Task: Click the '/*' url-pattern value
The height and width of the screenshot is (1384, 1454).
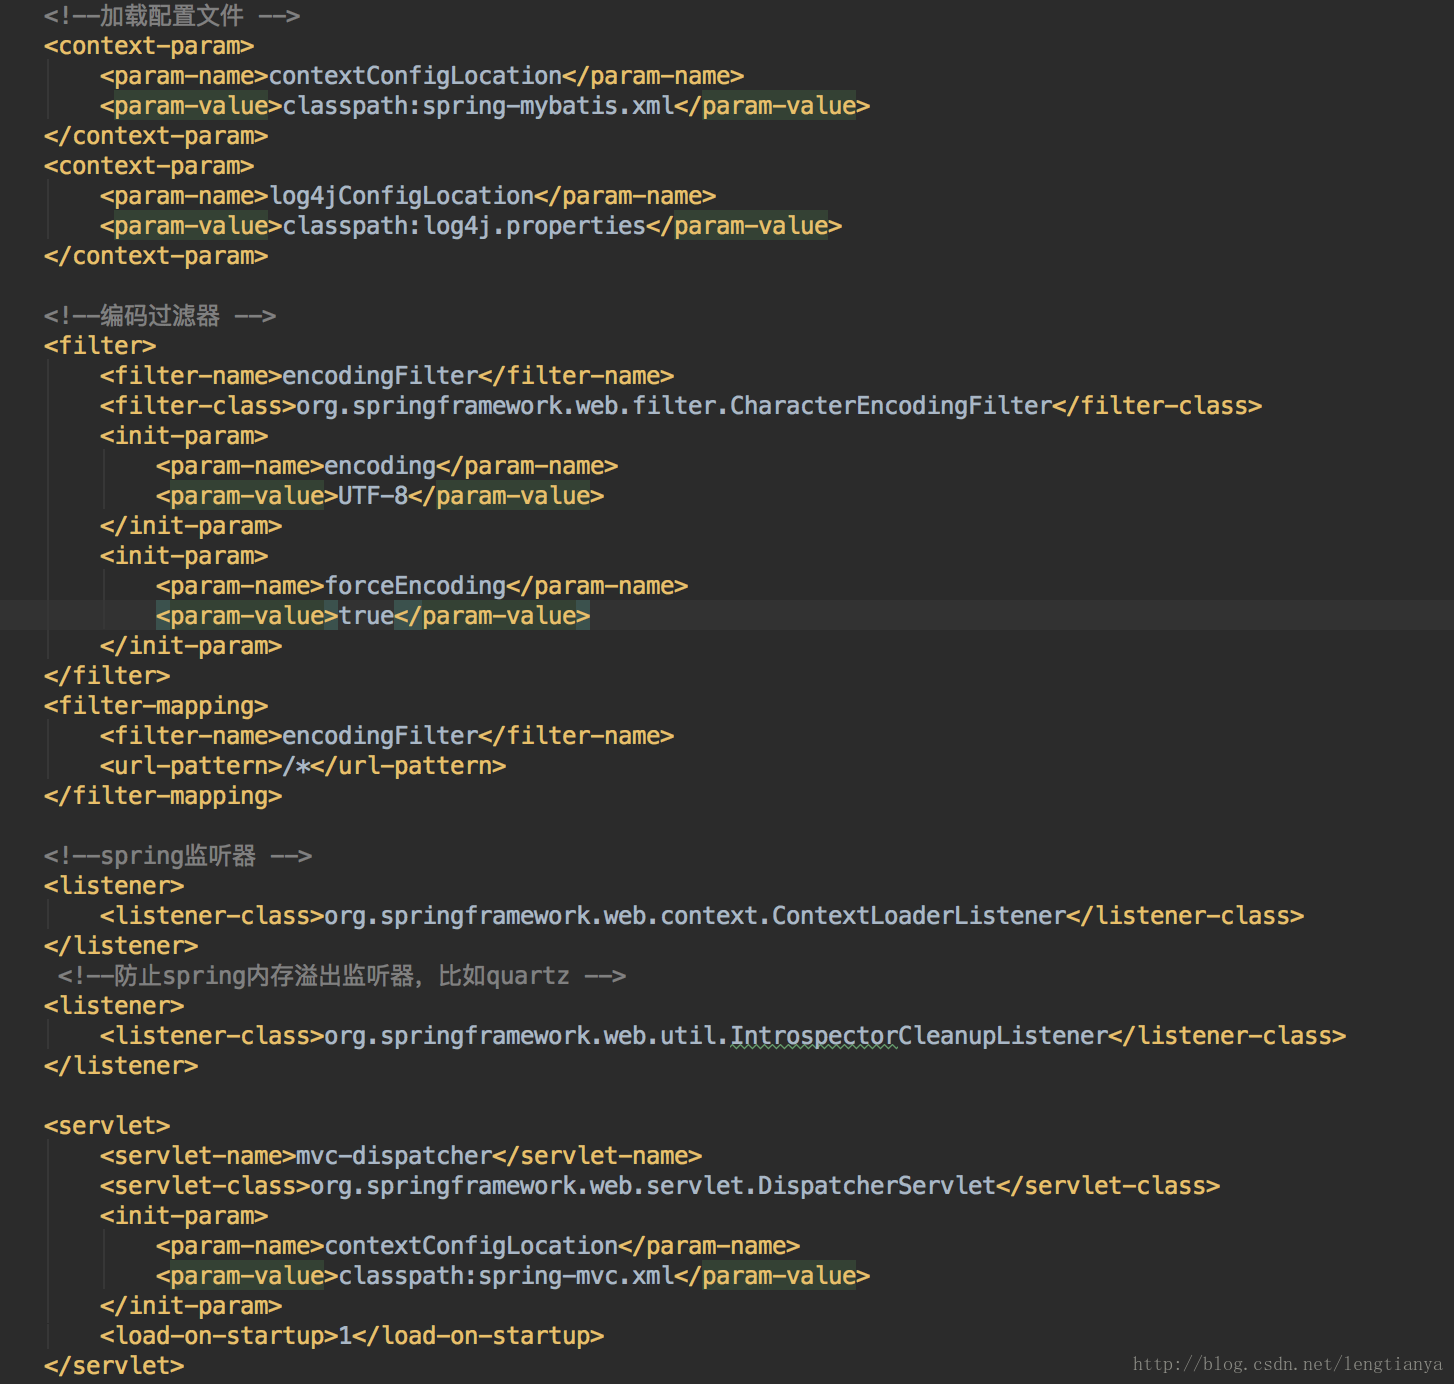Action: click(x=296, y=766)
